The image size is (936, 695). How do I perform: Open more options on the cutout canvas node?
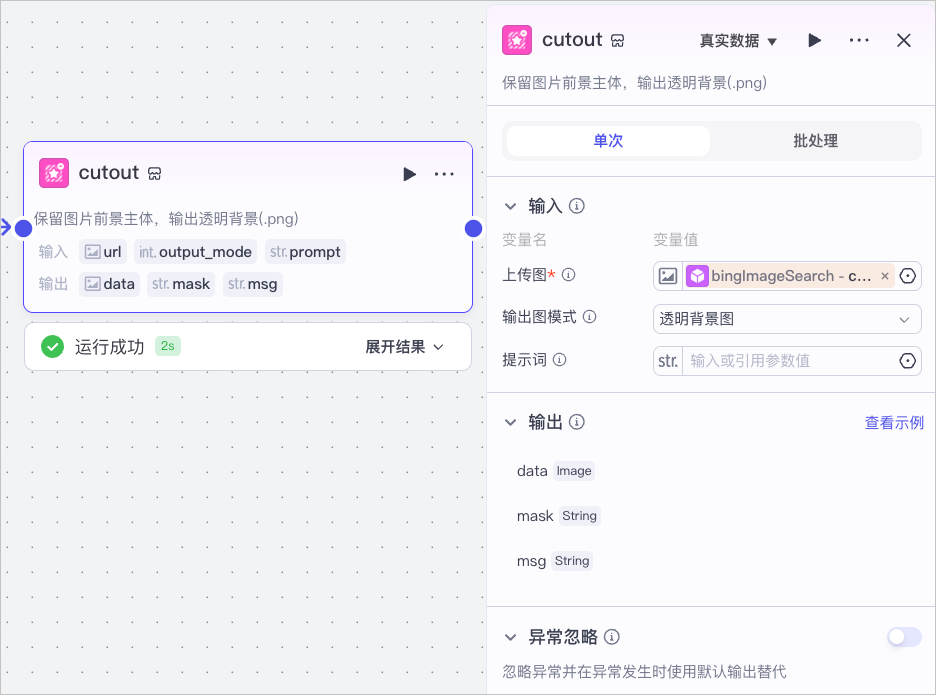444,174
